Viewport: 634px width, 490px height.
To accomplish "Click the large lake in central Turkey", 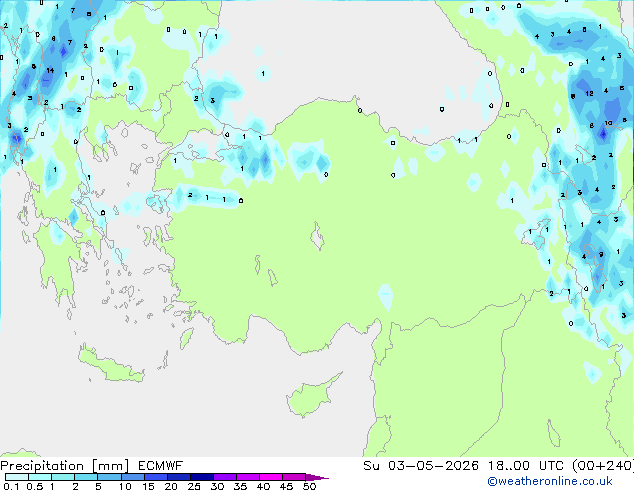I will click(317, 236).
